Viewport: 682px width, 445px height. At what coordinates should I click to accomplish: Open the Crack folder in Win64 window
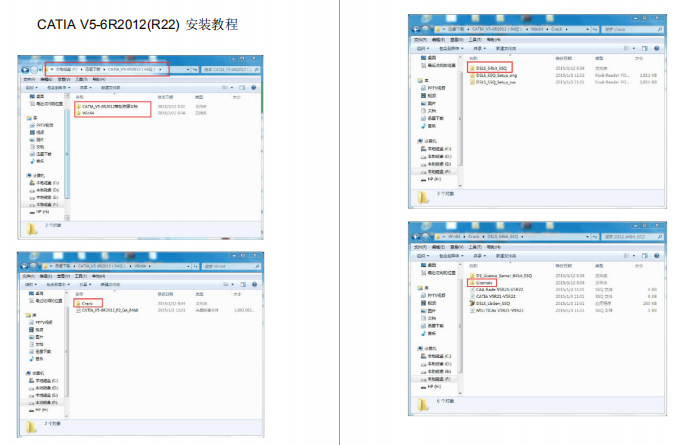(85, 303)
